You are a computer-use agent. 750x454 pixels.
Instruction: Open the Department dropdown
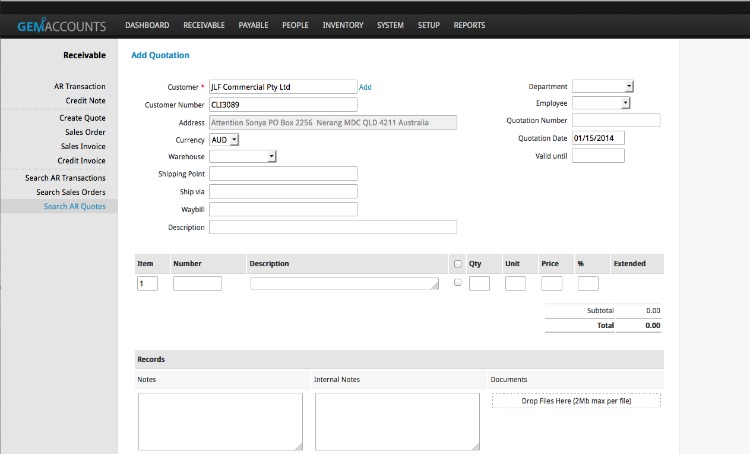603,87
